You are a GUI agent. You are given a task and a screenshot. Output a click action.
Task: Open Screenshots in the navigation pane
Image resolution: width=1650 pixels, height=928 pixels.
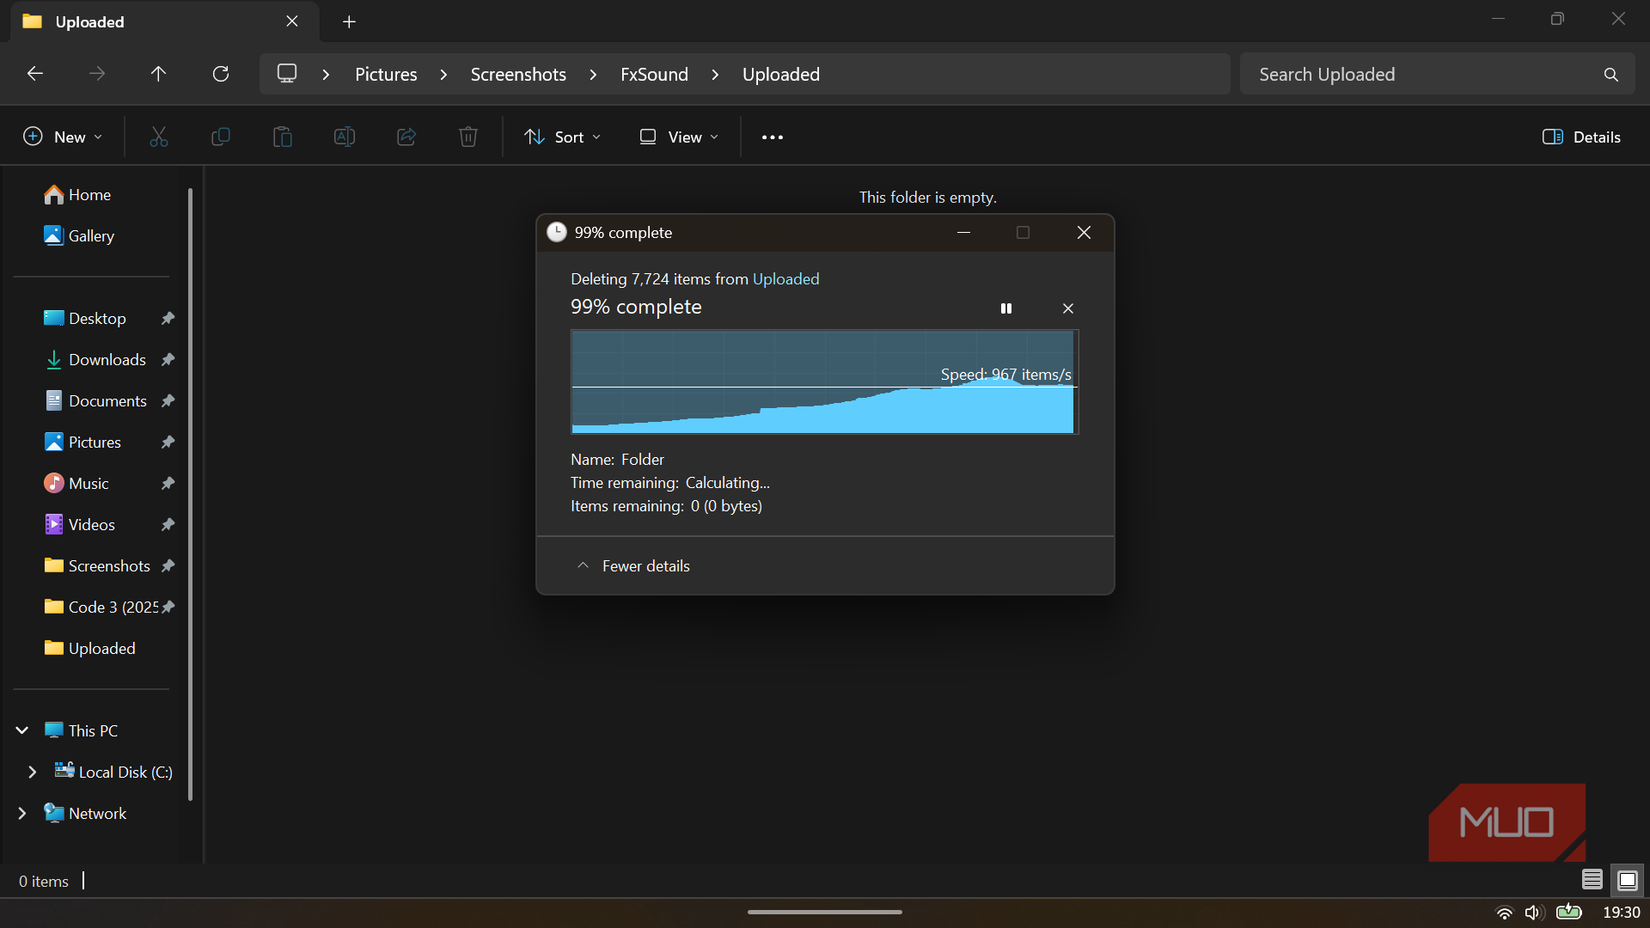99,566
